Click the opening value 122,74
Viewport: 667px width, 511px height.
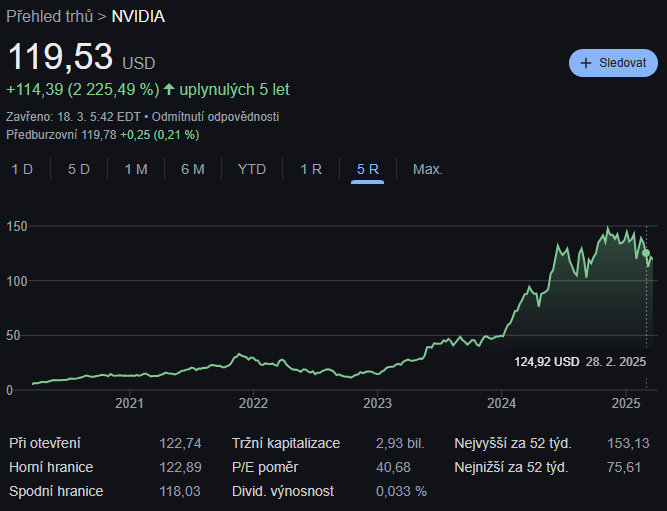pyautogui.click(x=180, y=443)
